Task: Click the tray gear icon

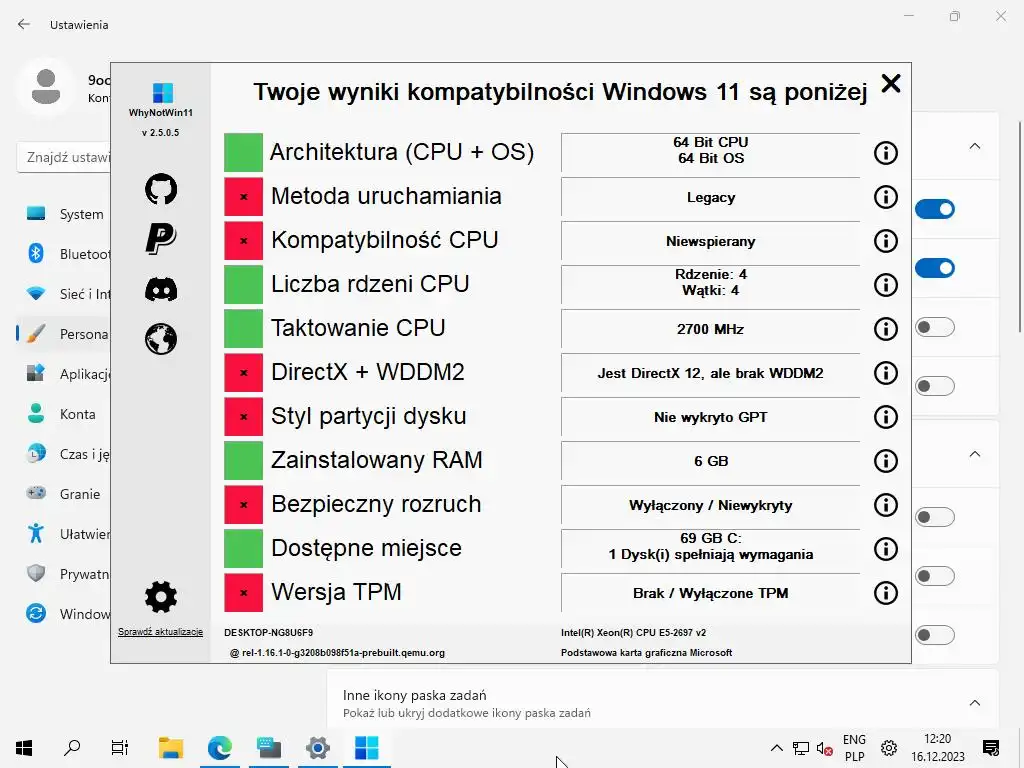Action: point(889,748)
